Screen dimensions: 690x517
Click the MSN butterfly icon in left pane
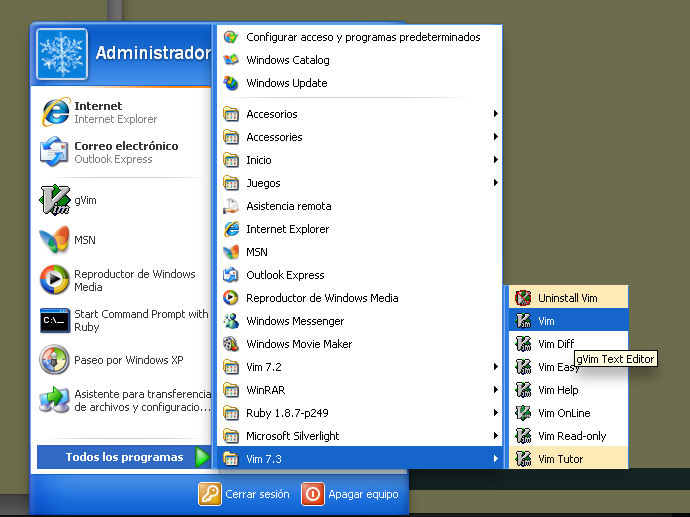pos(54,240)
